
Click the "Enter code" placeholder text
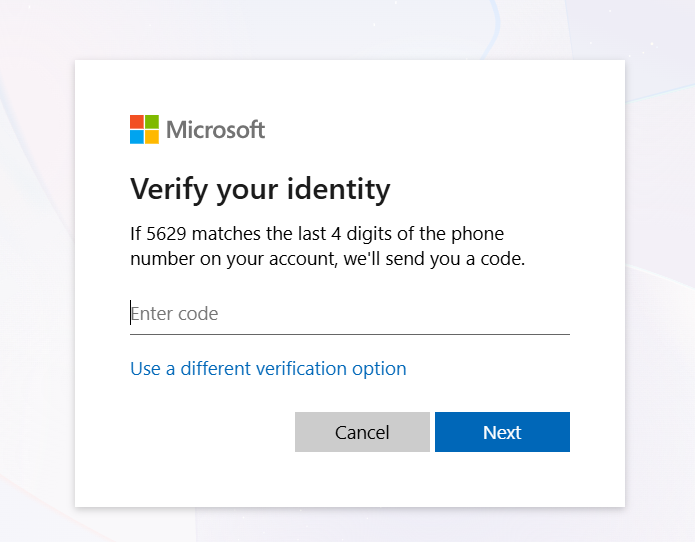coord(175,314)
